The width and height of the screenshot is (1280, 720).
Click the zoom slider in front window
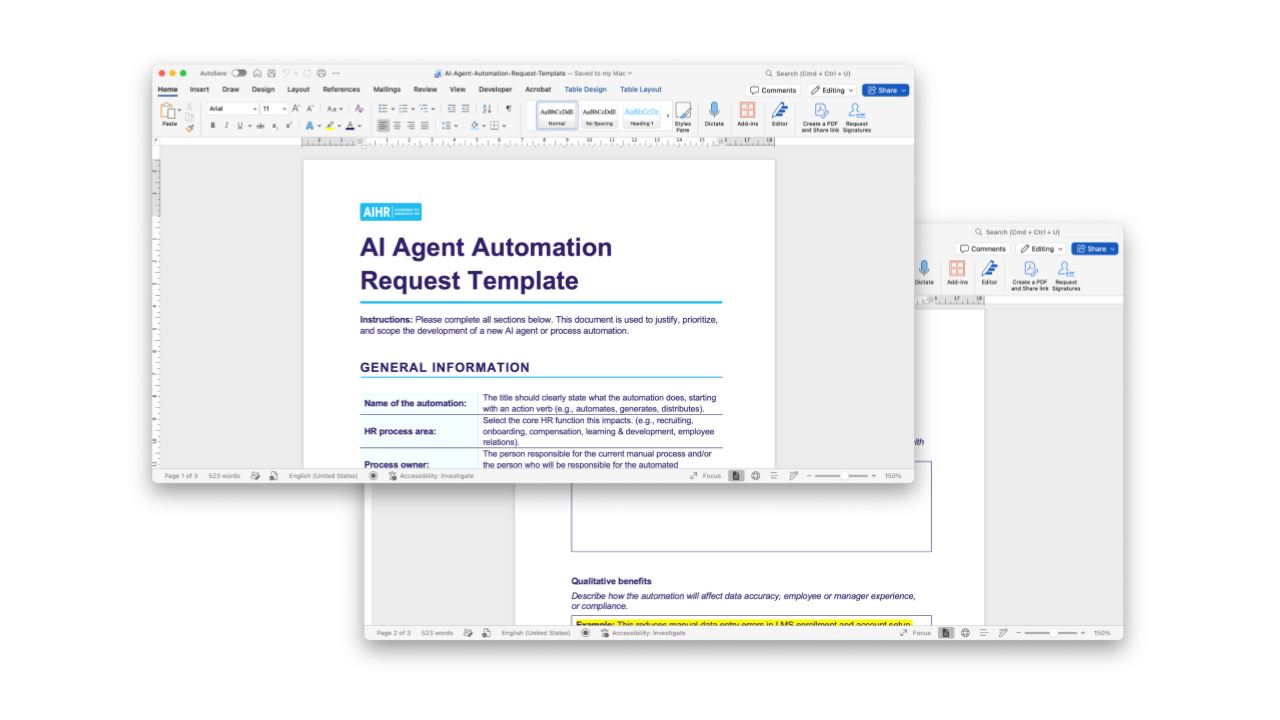(x=840, y=476)
